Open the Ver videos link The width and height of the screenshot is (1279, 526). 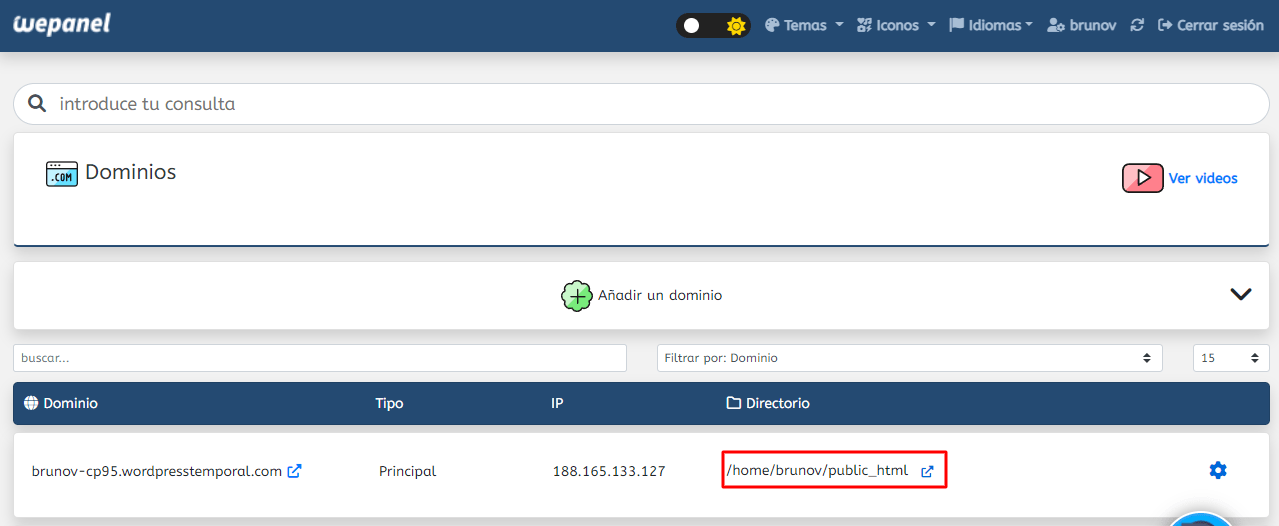tap(1203, 178)
